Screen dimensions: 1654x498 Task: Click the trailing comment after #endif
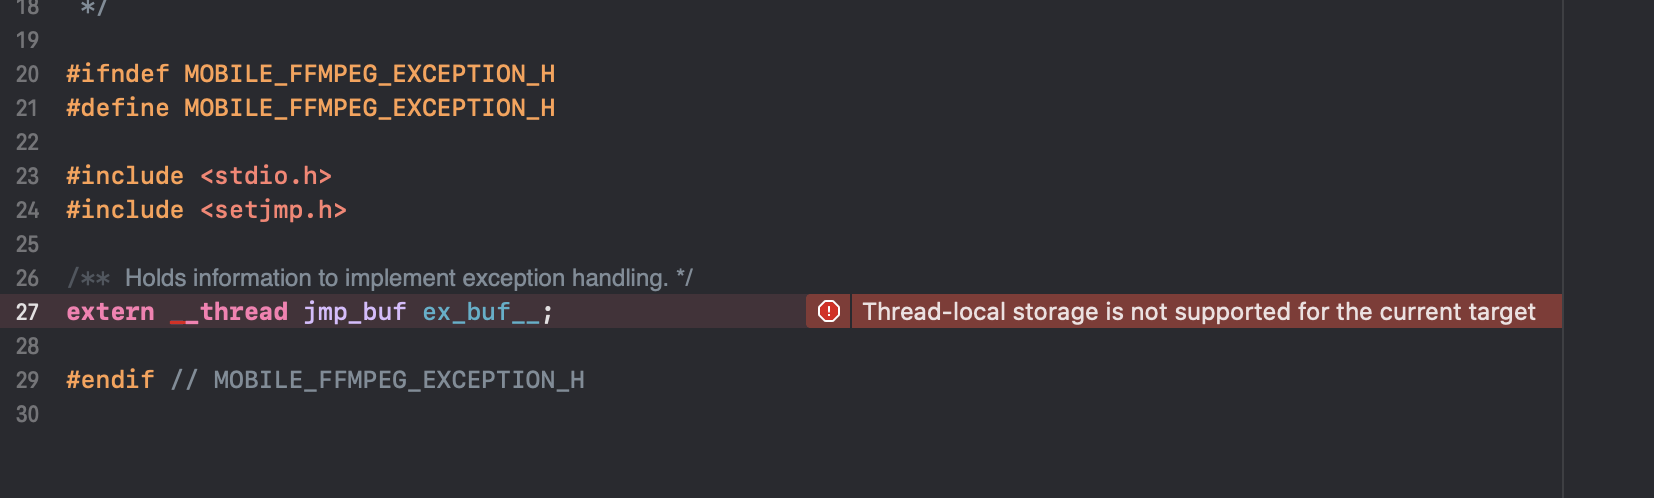click(377, 380)
